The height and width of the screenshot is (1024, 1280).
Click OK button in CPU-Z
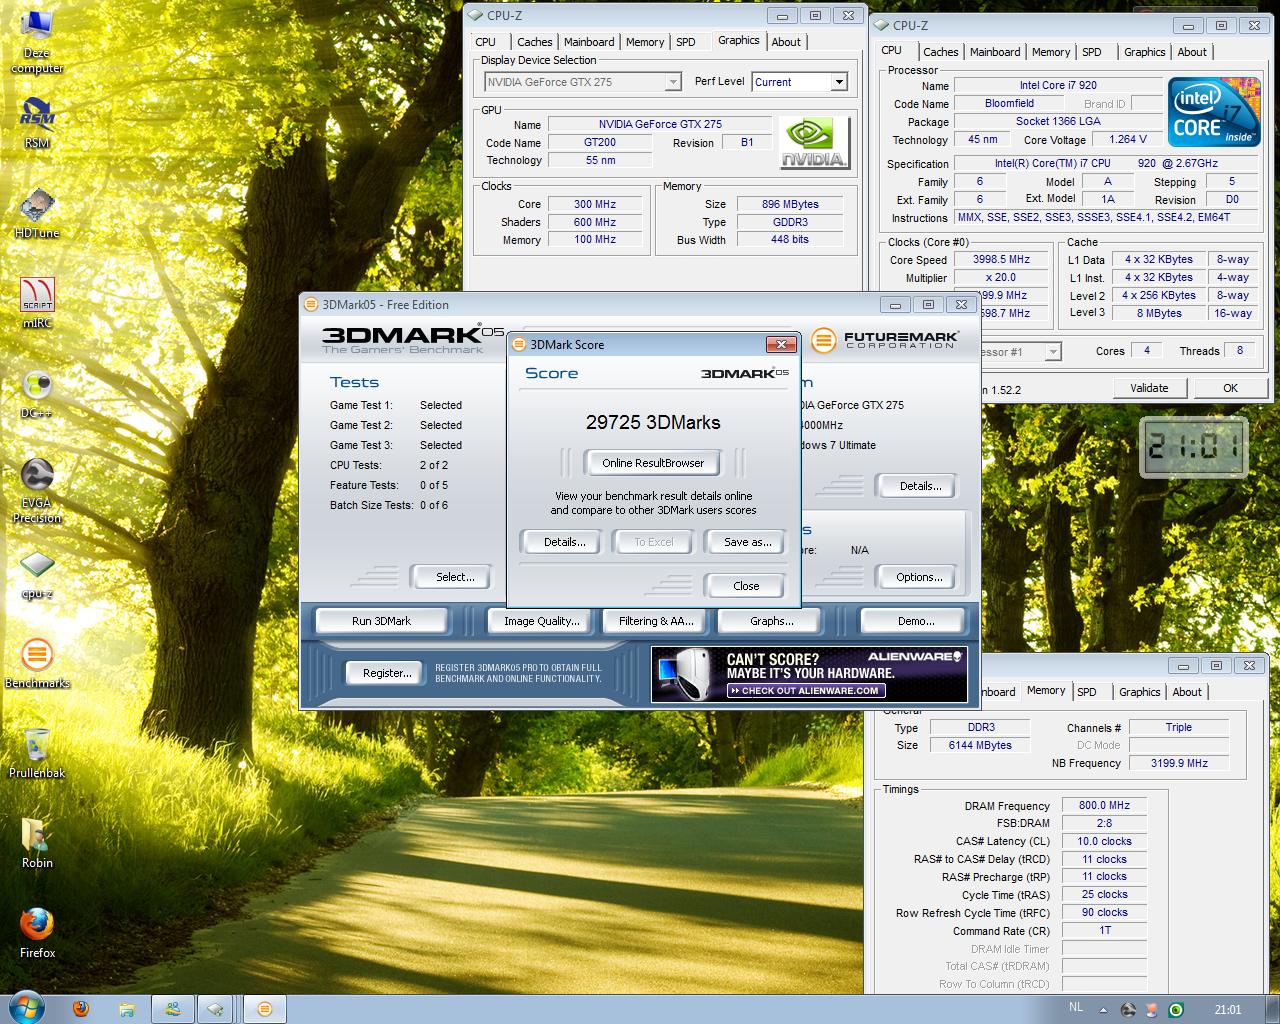1230,388
